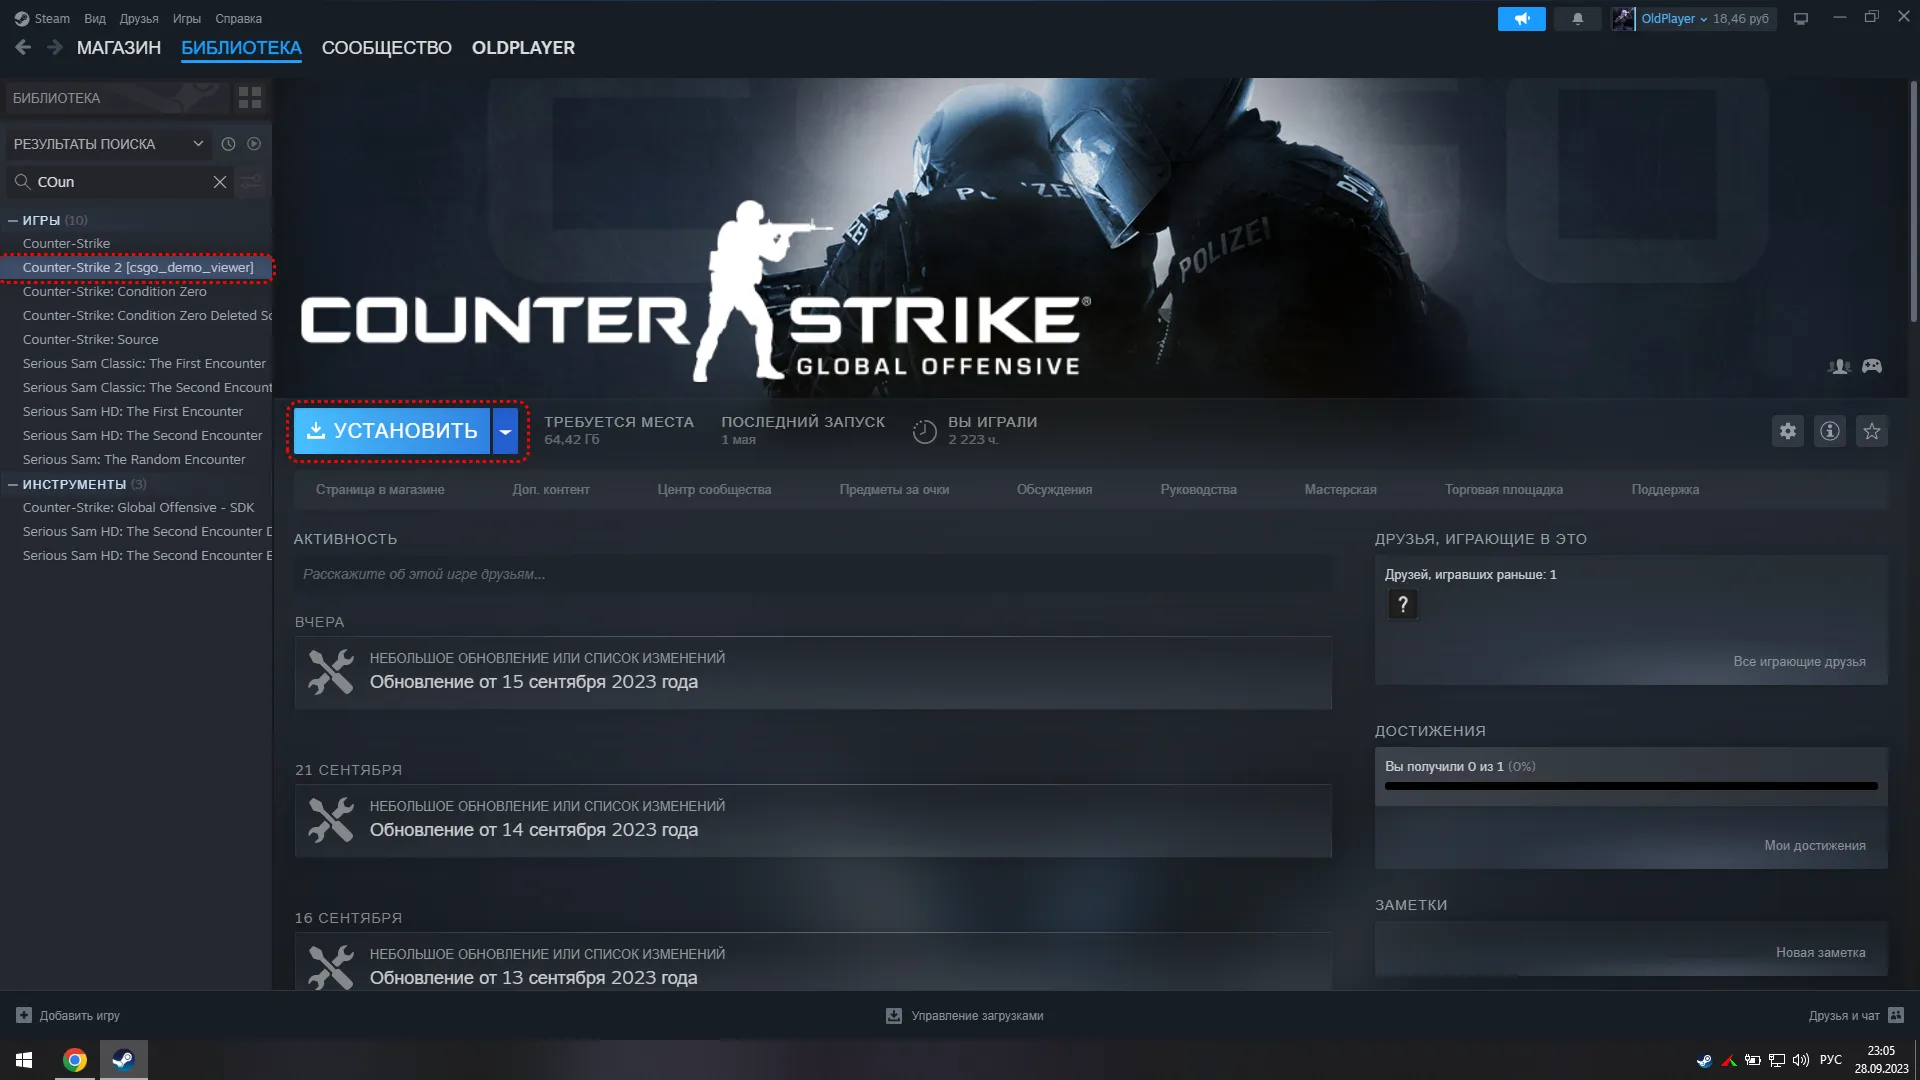Click Steam icon in taskbar
This screenshot has height=1080, width=1920.
tap(123, 1060)
